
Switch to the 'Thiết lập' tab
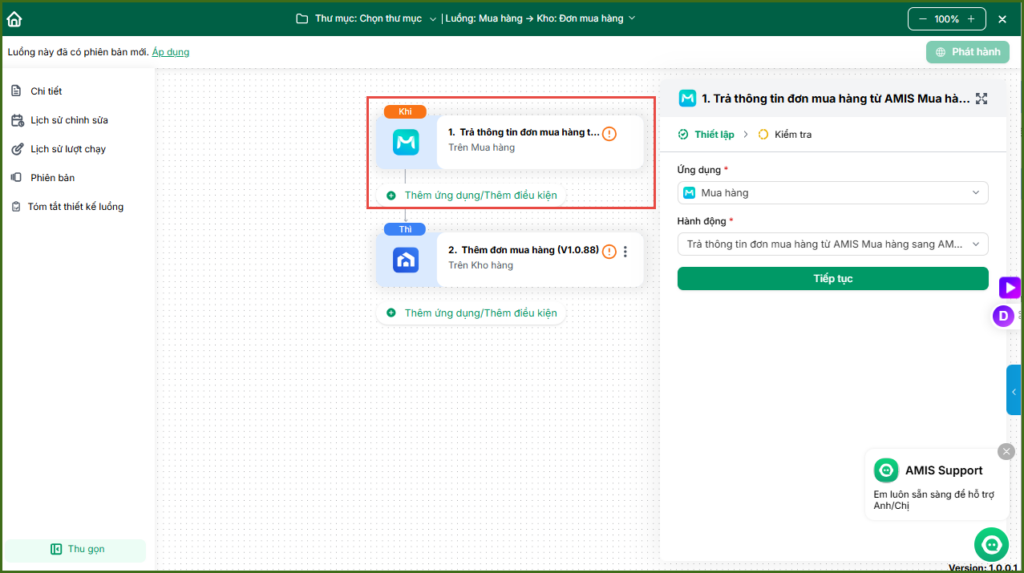click(x=706, y=135)
